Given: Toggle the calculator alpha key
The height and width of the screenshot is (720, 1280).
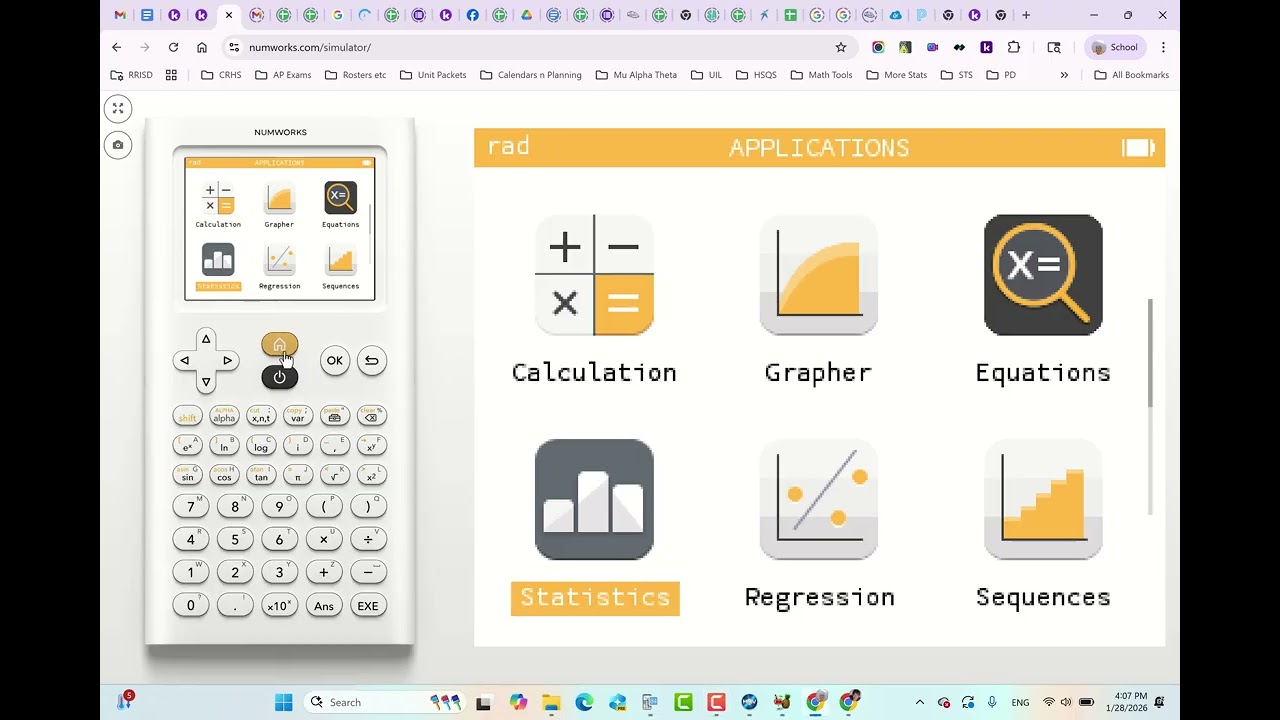Looking at the screenshot, I should click(x=224, y=417).
